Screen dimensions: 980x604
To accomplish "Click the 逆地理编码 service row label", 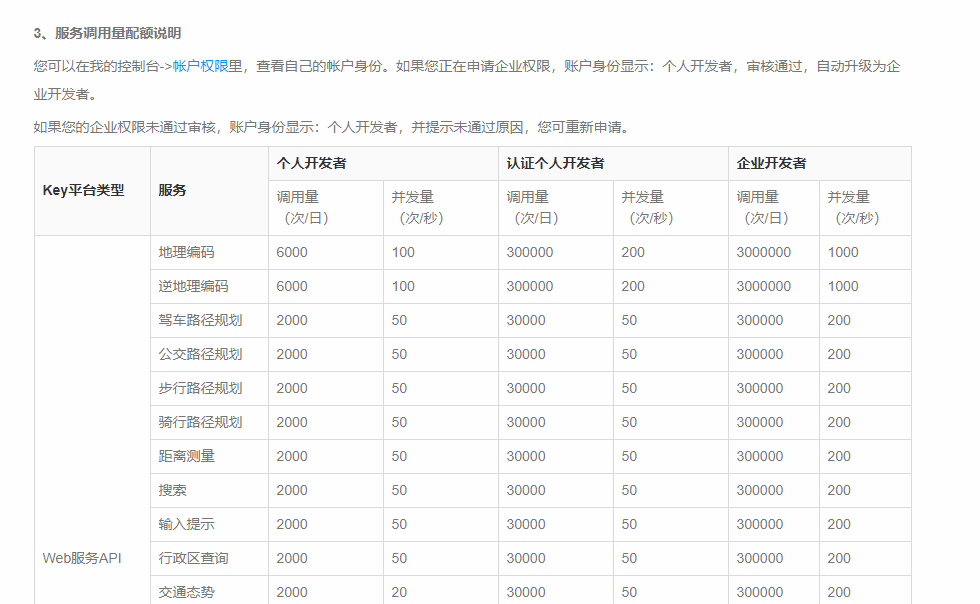I will (193, 286).
